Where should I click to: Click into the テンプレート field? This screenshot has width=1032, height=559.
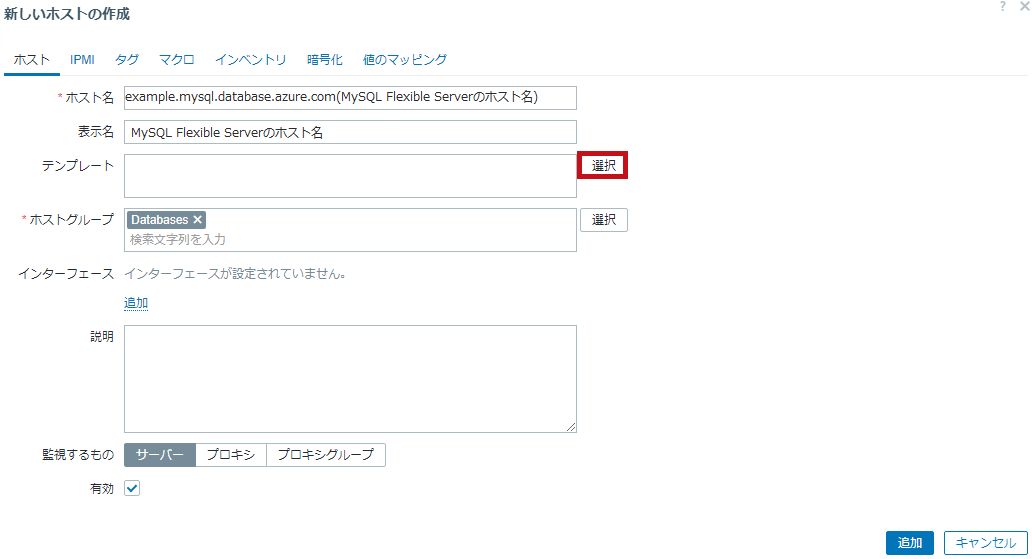pos(350,176)
